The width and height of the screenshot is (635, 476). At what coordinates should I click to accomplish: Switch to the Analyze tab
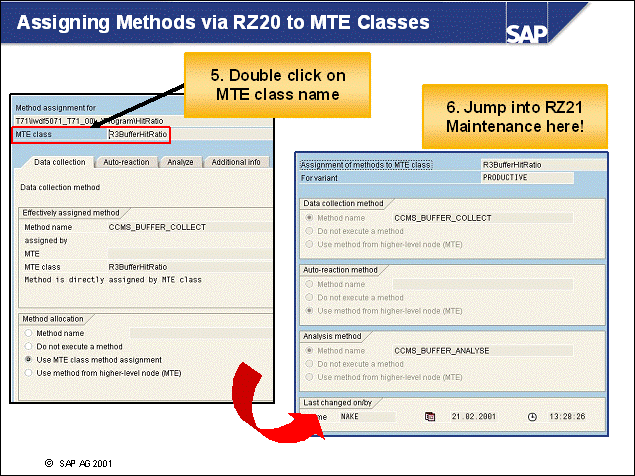180,162
